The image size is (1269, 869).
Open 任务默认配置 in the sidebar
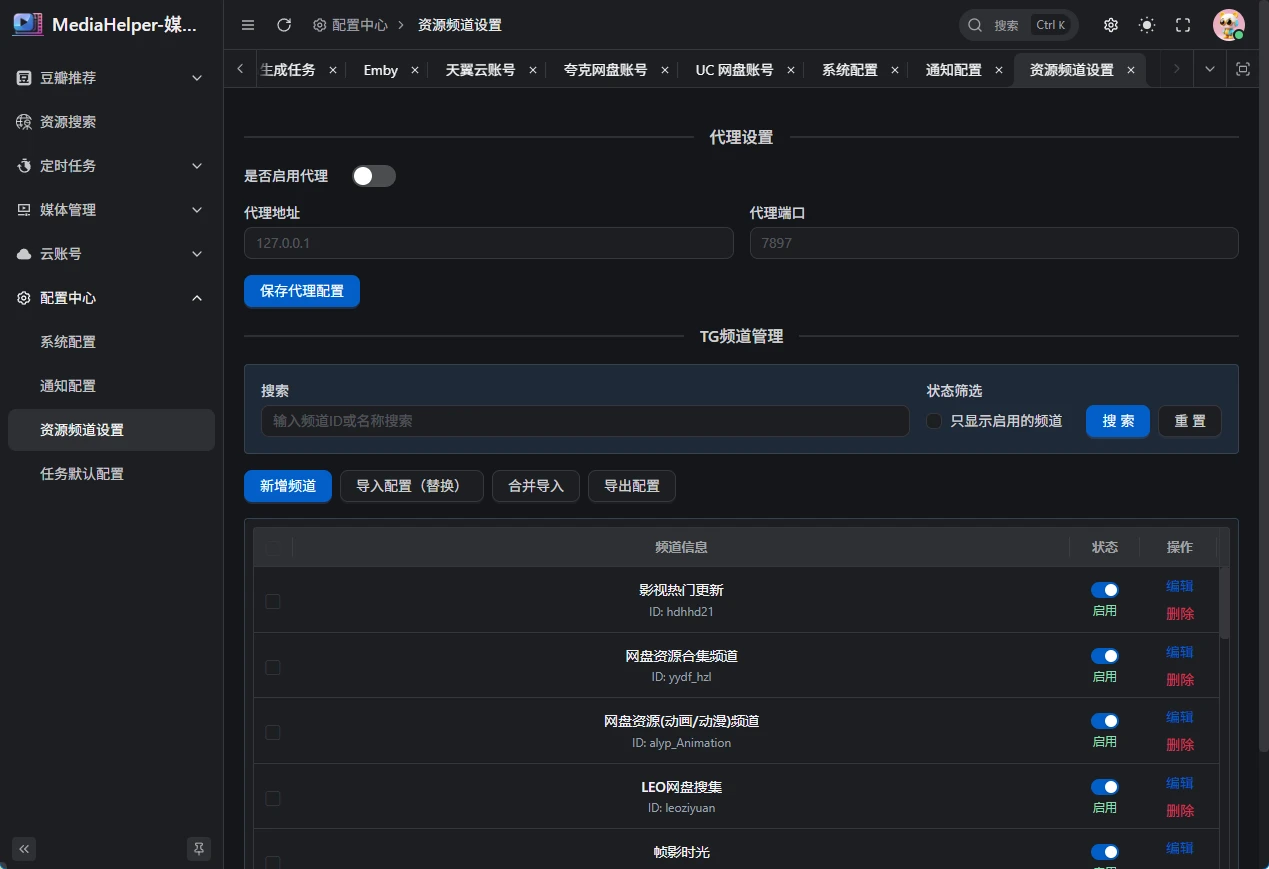82,474
